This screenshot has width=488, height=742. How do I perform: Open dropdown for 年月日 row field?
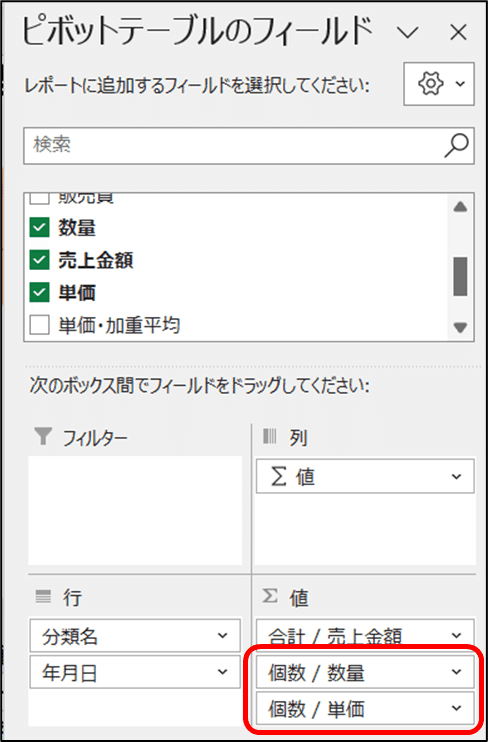pyautogui.click(x=222, y=671)
